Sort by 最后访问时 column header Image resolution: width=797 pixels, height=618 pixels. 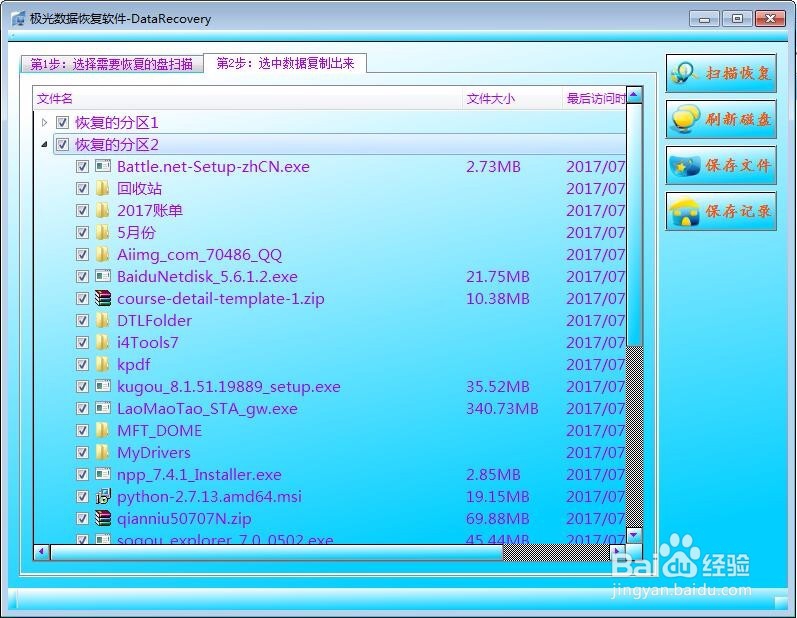(x=595, y=98)
